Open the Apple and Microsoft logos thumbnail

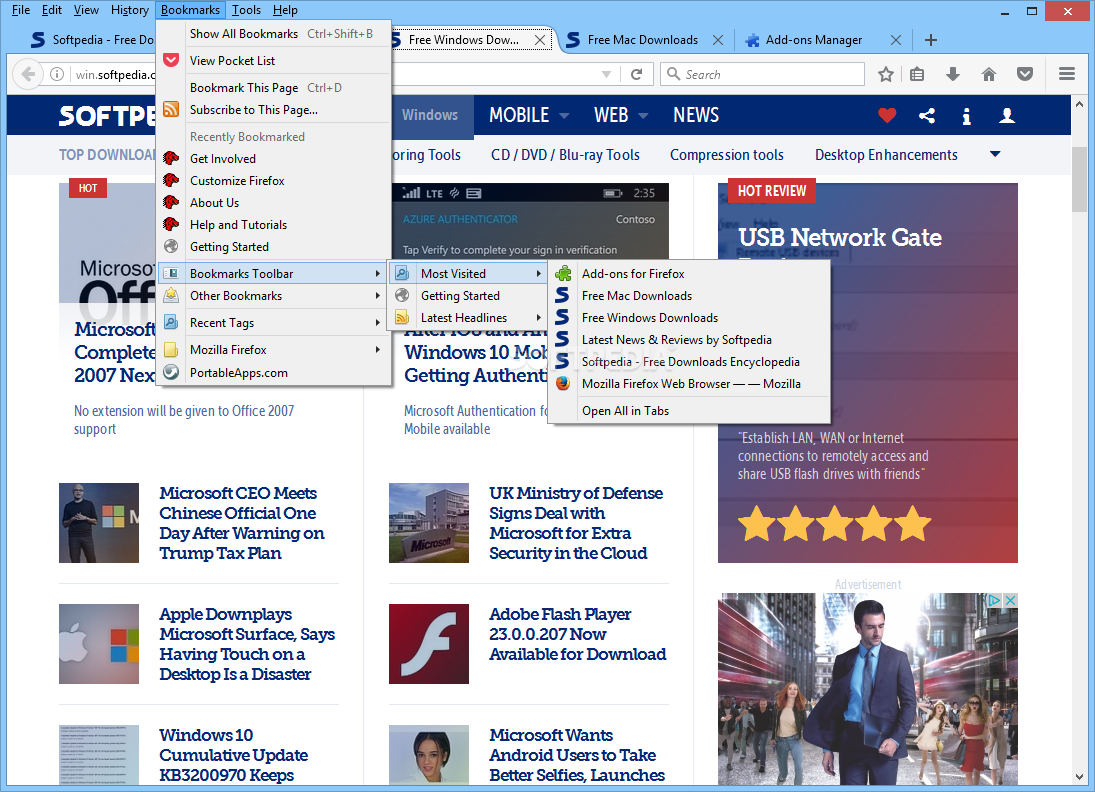(98, 644)
